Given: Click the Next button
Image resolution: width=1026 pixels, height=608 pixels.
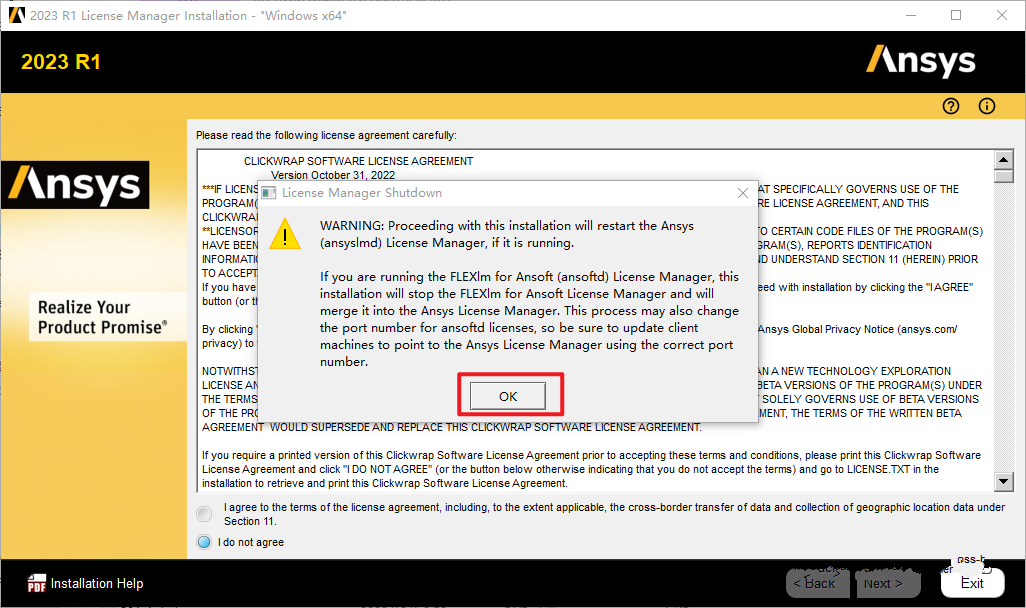Looking at the screenshot, I should 889,583.
